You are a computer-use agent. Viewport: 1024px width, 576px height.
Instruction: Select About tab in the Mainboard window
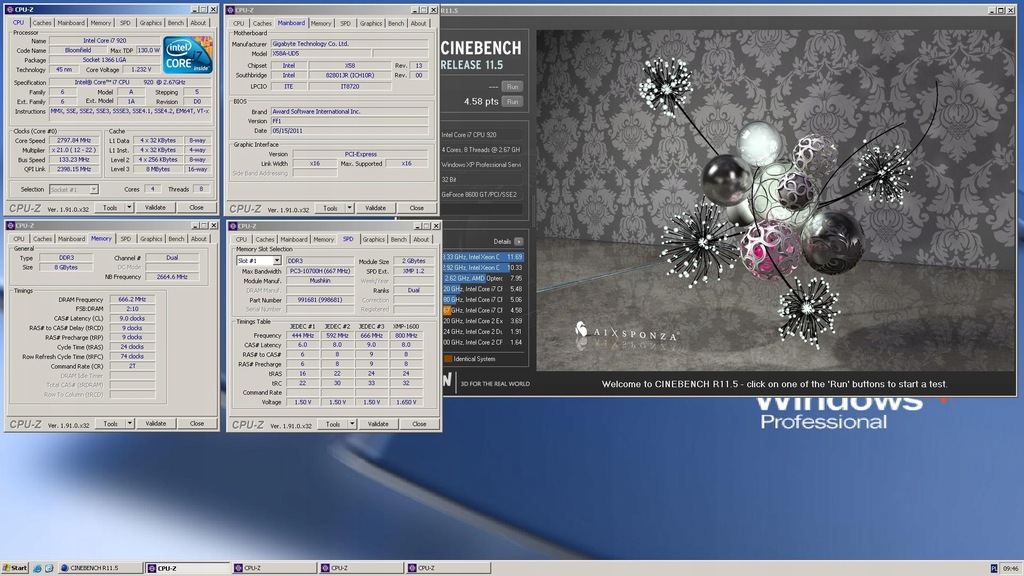click(x=419, y=24)
